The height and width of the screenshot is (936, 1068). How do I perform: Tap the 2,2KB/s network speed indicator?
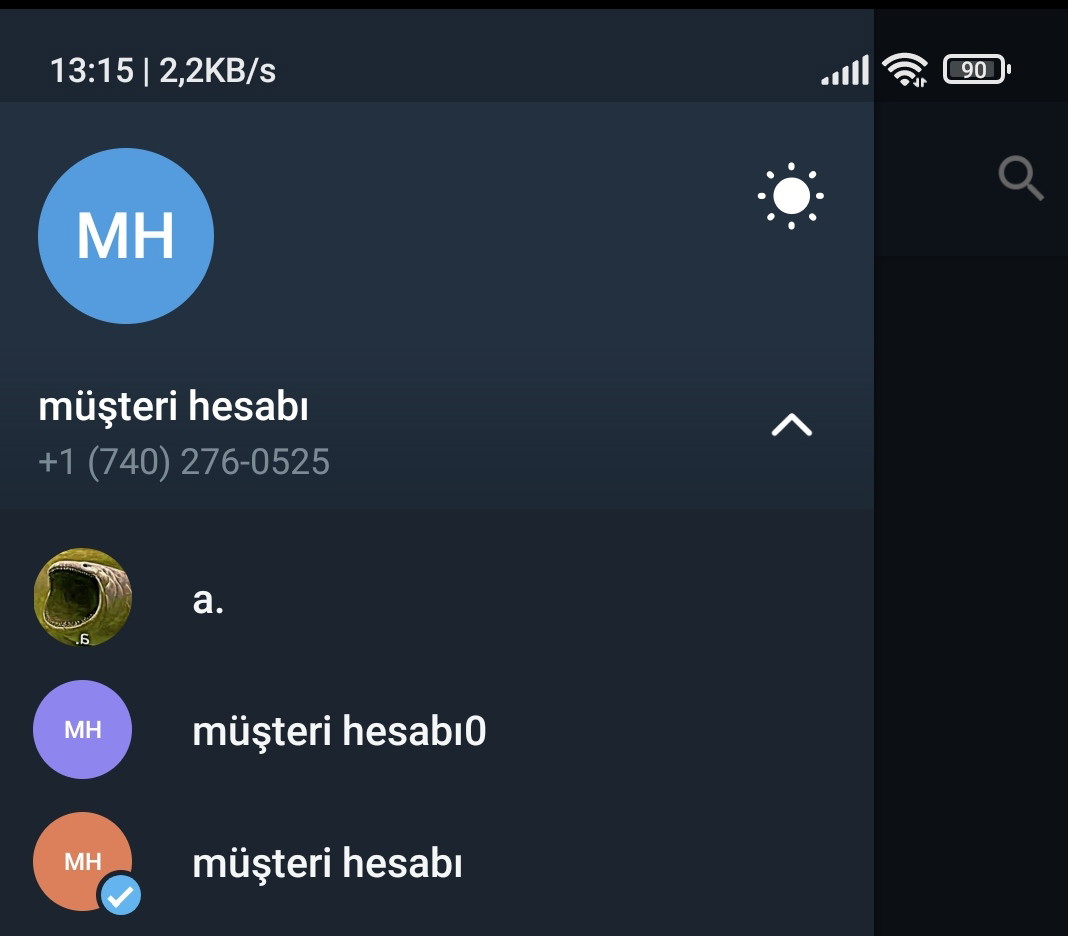point(217,71)
